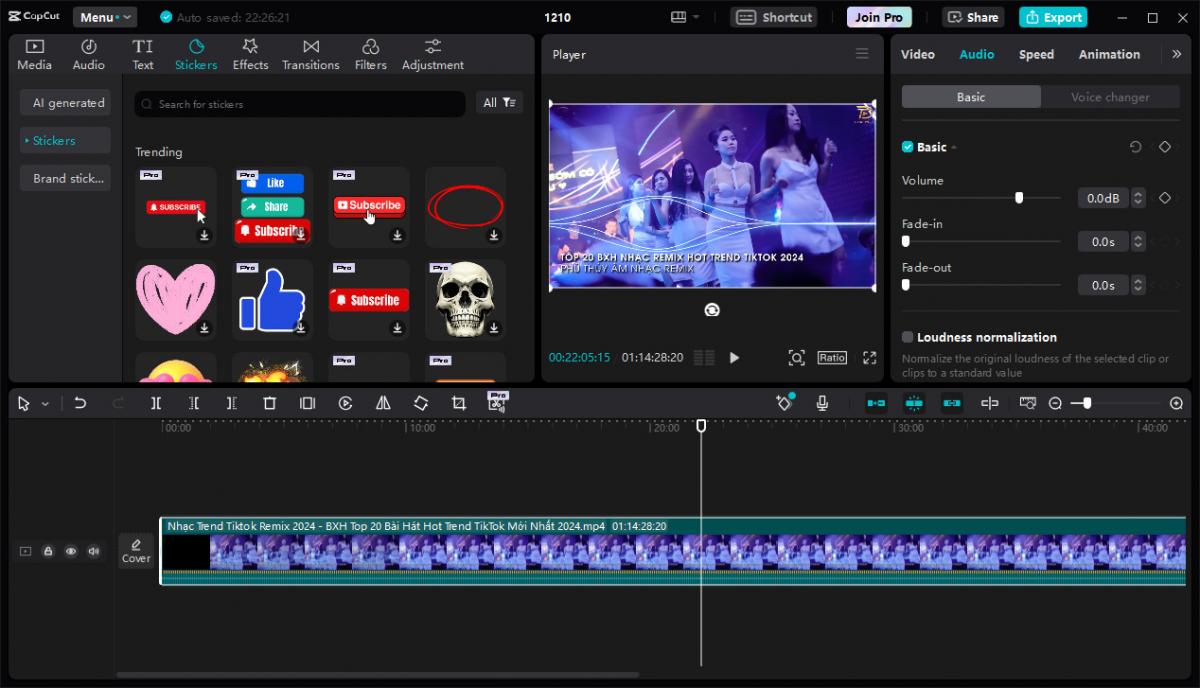This screenshot has width=1200, height=688.
Task: Open the Menu dropdown in title bar
Action: pos(104,17)
